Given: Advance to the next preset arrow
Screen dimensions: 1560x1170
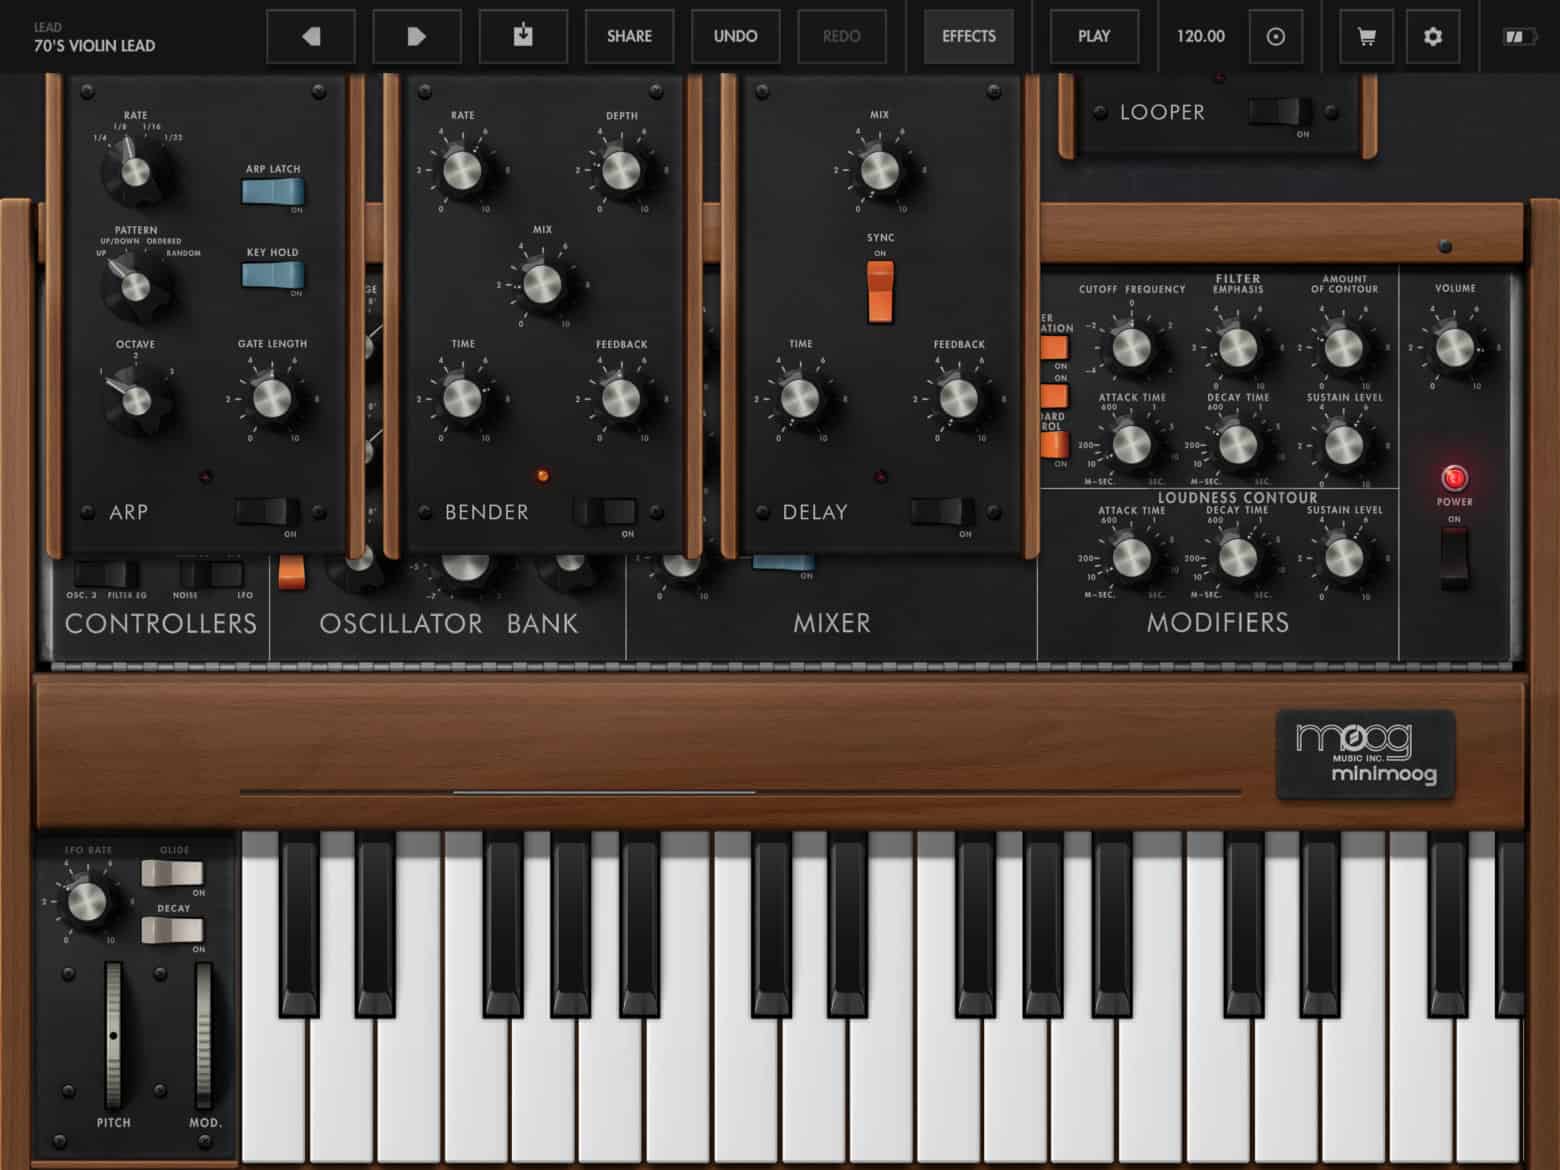Looking at the screenshot, I should [417, 36].
